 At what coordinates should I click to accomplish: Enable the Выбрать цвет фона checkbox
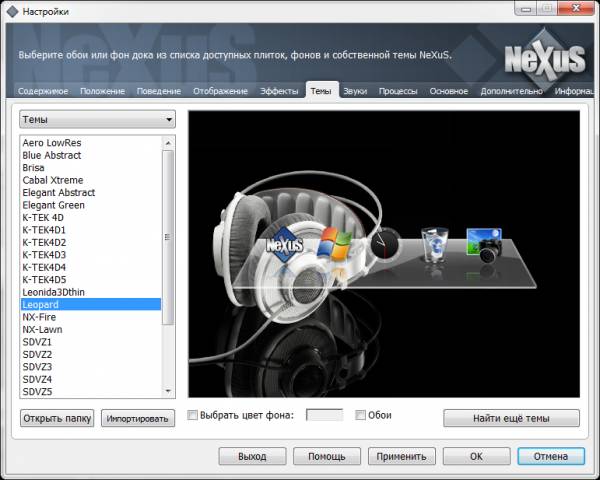tap(192, 415)
